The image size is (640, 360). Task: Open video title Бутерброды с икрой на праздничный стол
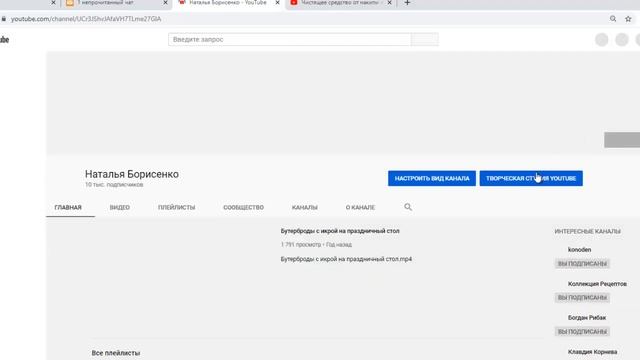(x=340, y=231)
